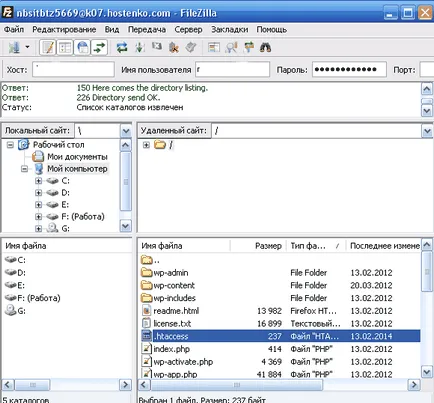Image resolution: width=434 pixels, height=403 pixels.
Task: Open the Закладки menu
Action: click(229, 30)
